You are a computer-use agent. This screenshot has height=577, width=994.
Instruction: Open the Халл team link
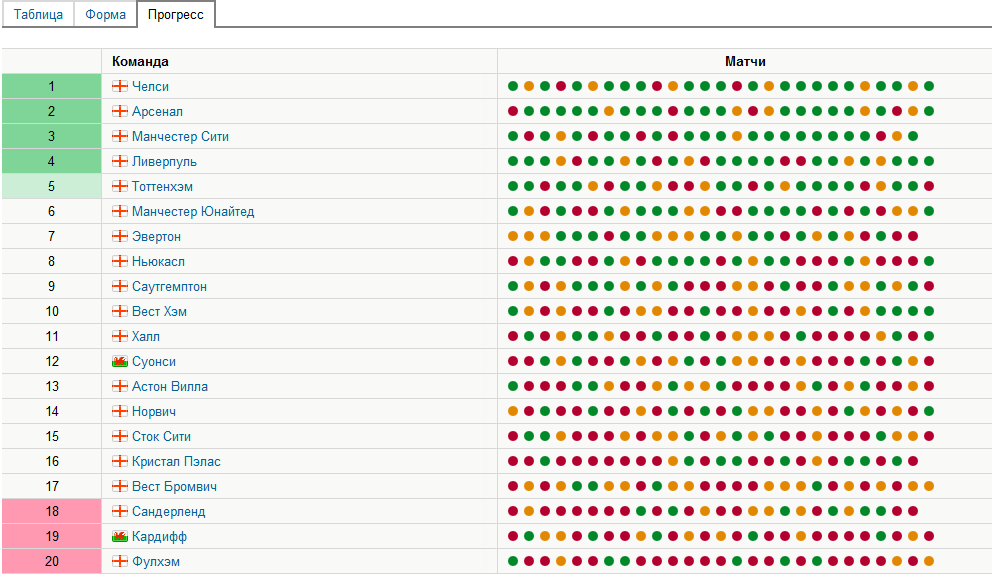[x=146, y=336]
